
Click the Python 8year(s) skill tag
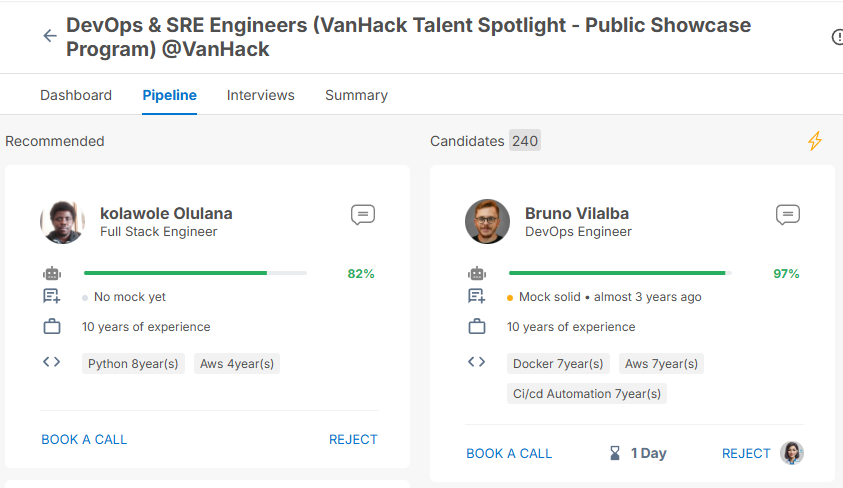[133, 364]
